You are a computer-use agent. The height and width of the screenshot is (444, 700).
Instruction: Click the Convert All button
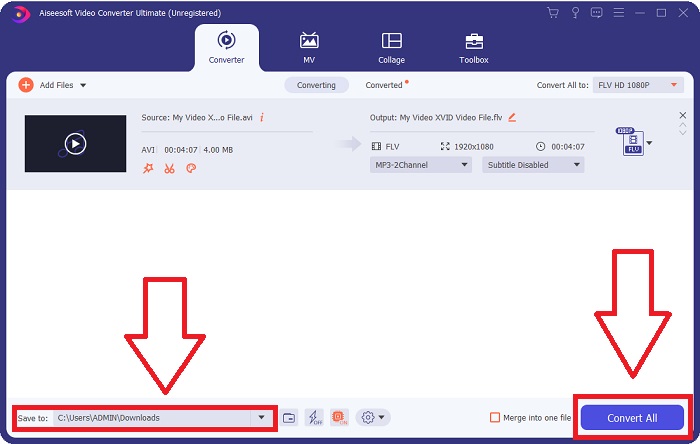632,418
